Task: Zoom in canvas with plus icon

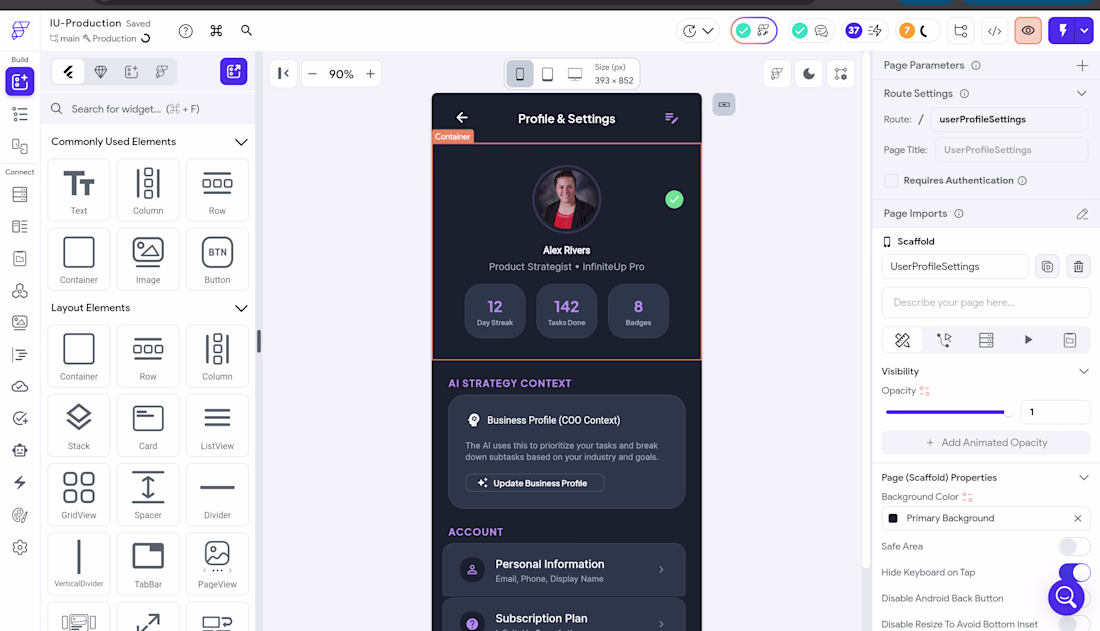Action: tap(370, 74)
